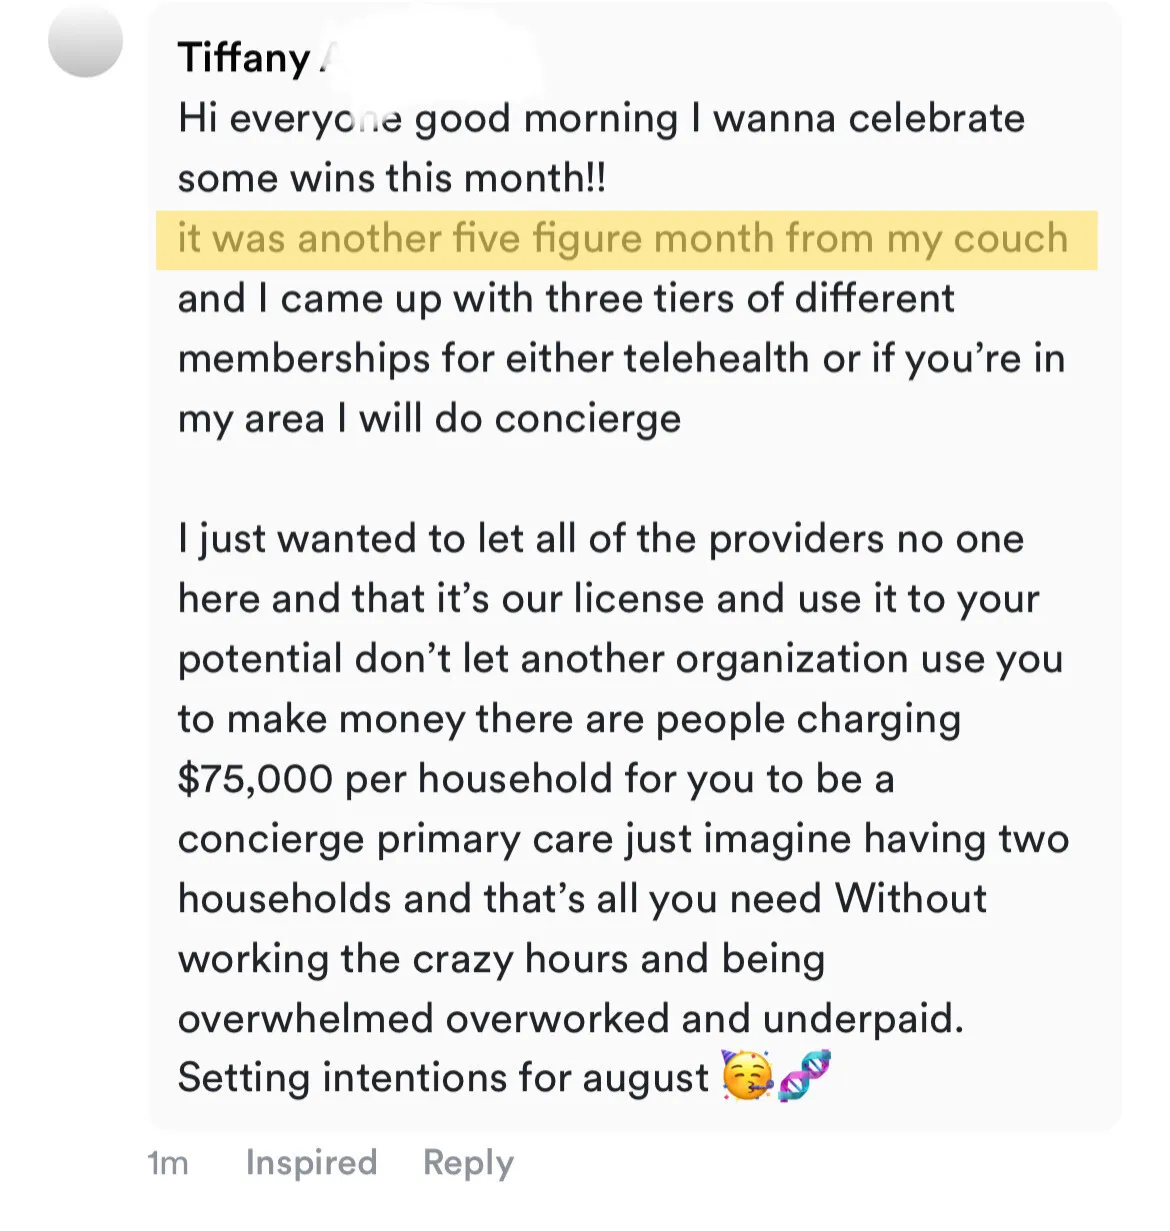Click Reply under the comment
This screenshot has height=1231, width=1170.
pyautogui.click(x=468, y=1162)
